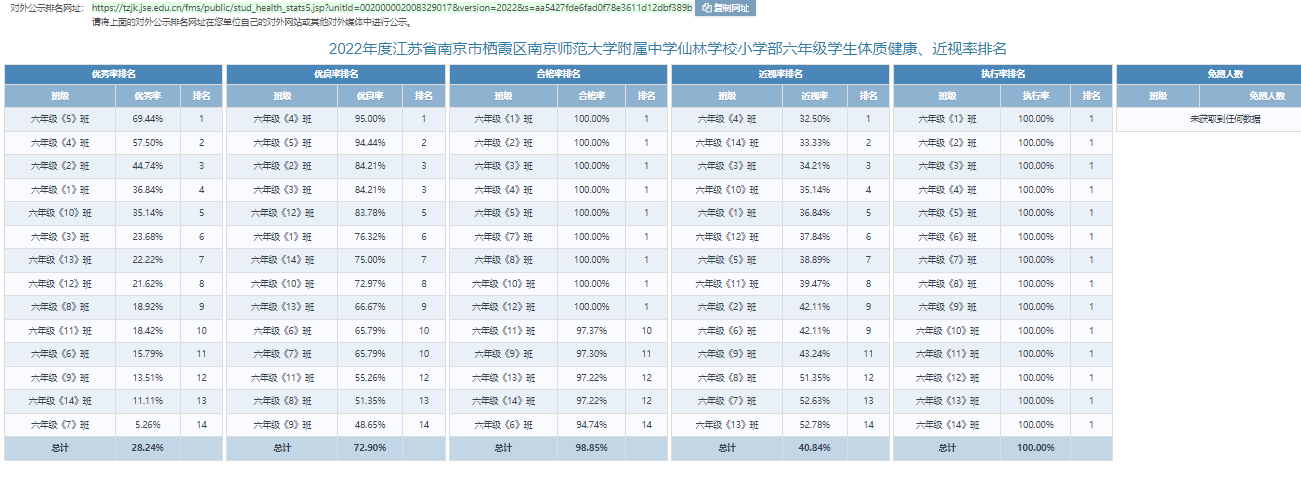
Task: Click the 执行率排名 table header
Action: (1001, 74)
